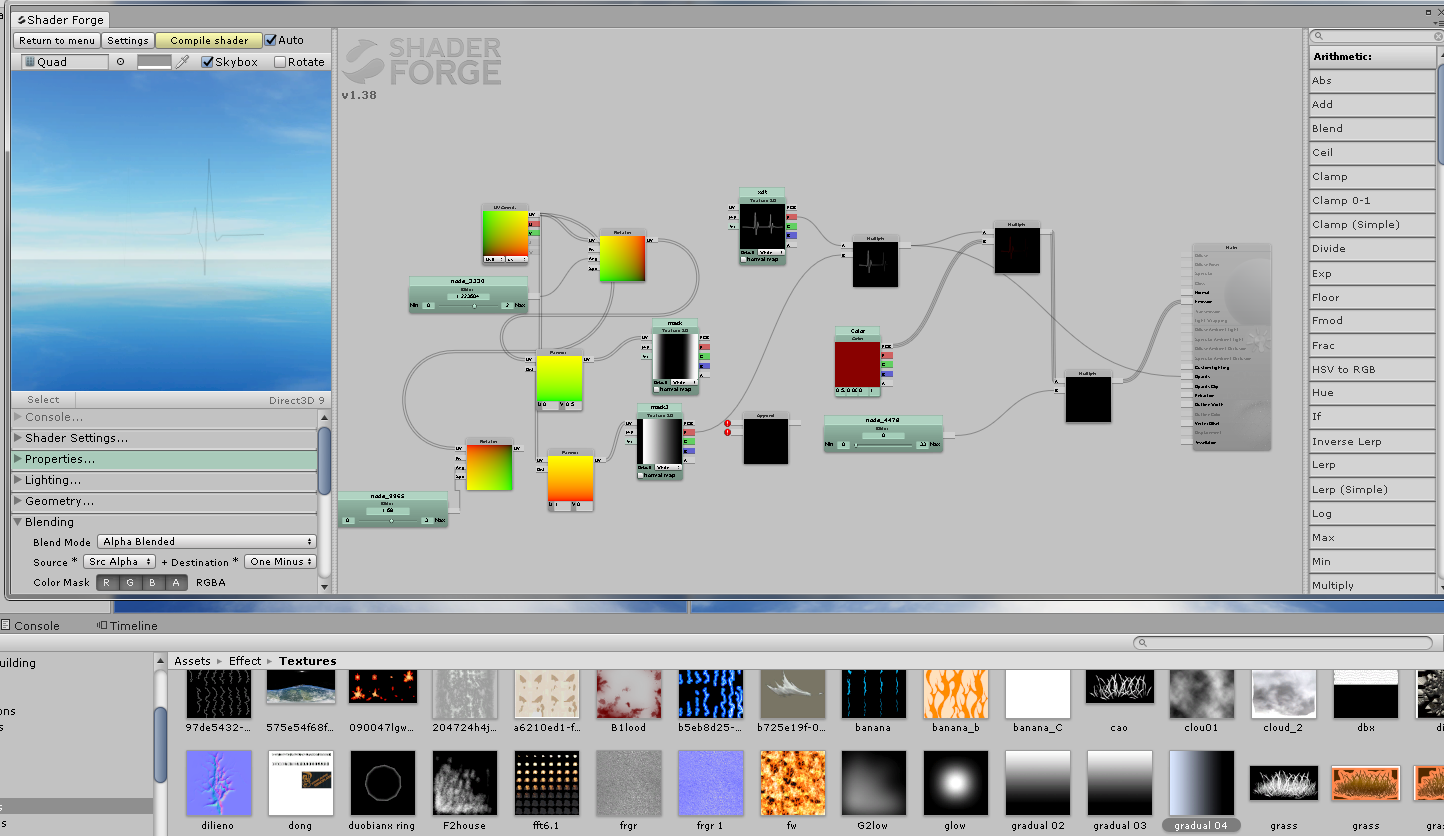
Task: Toggle Normal map on xdt texture node
Action: 745,260
